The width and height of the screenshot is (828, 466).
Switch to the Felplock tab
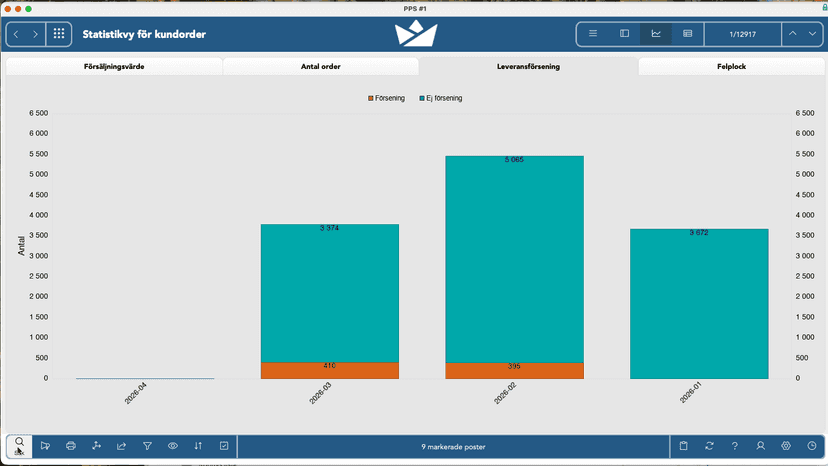point(731,67)
